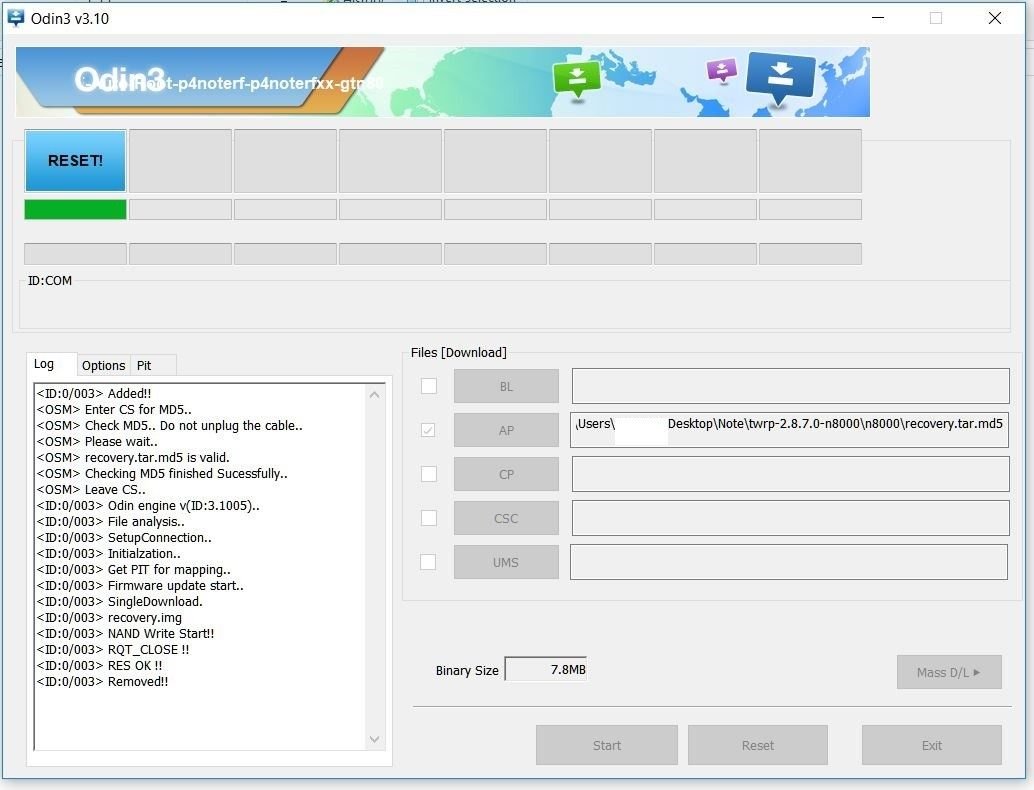Click the AP file browse button
1034x790 pixels.
tap(506, 430)
